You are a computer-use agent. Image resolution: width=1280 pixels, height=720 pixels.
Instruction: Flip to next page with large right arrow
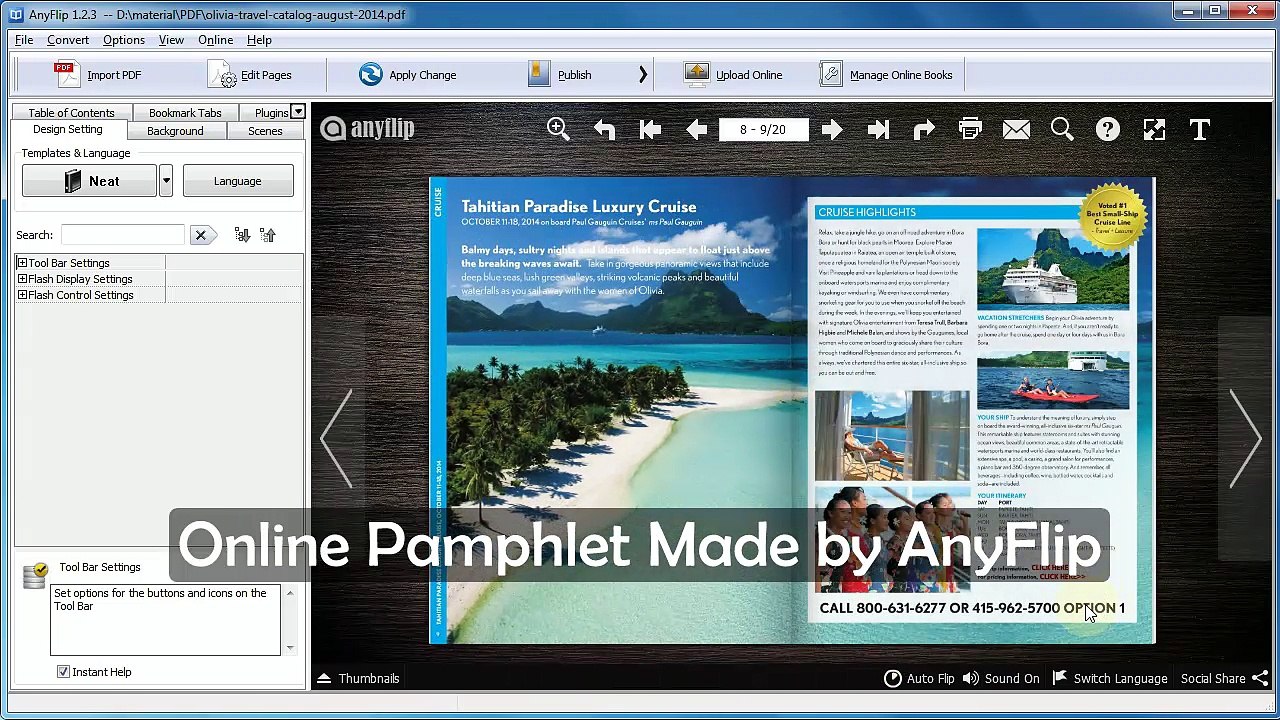[x=1246, y=438]
